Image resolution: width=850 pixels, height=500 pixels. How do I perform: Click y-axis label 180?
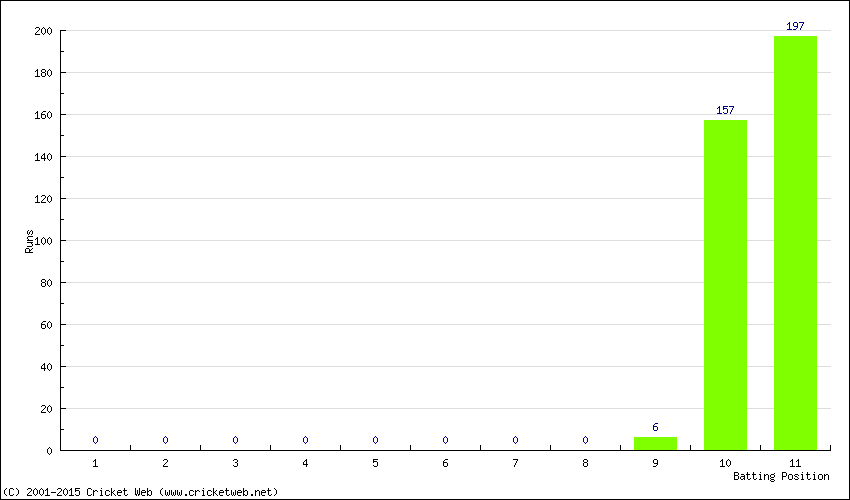click(43, 73)
